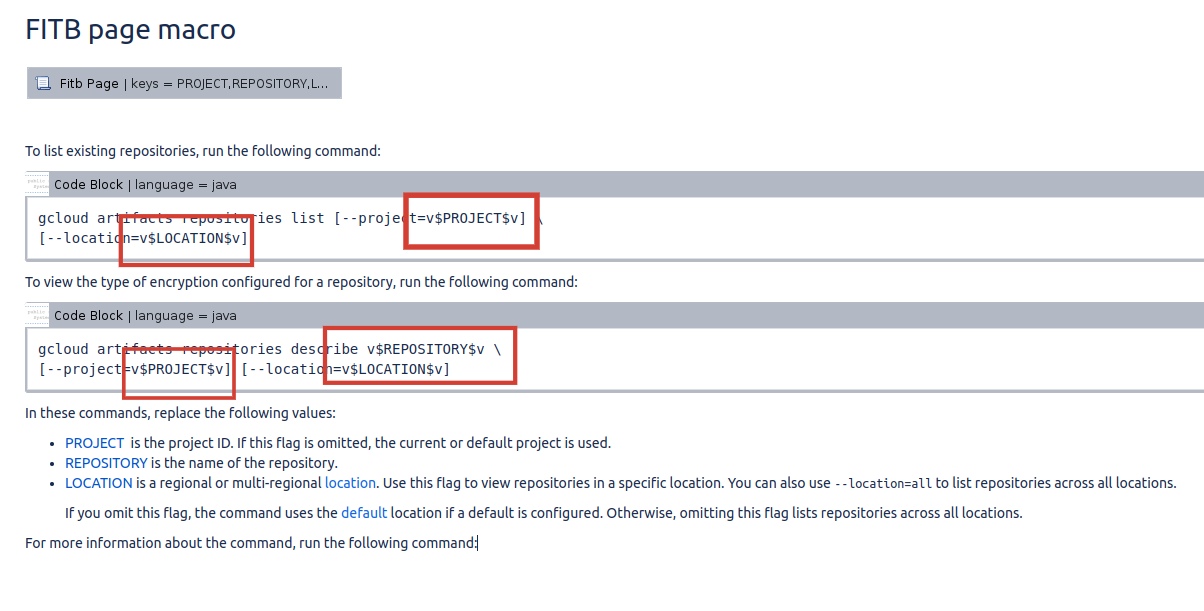This screenshot has width=1204, height=611.
Task: Open the uppercase LOCATION link
Action: click(99, 483)
